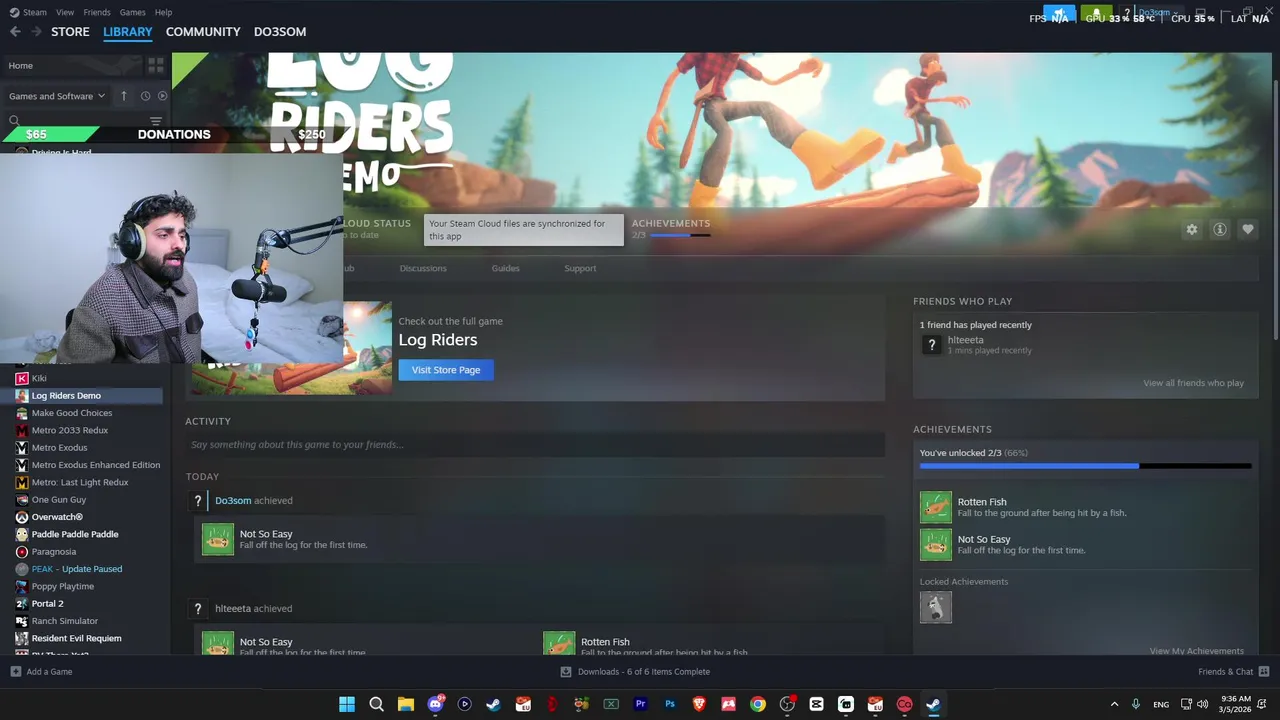Open the COMMUNITY tab
1280x720 pixels.
point(203,32)
